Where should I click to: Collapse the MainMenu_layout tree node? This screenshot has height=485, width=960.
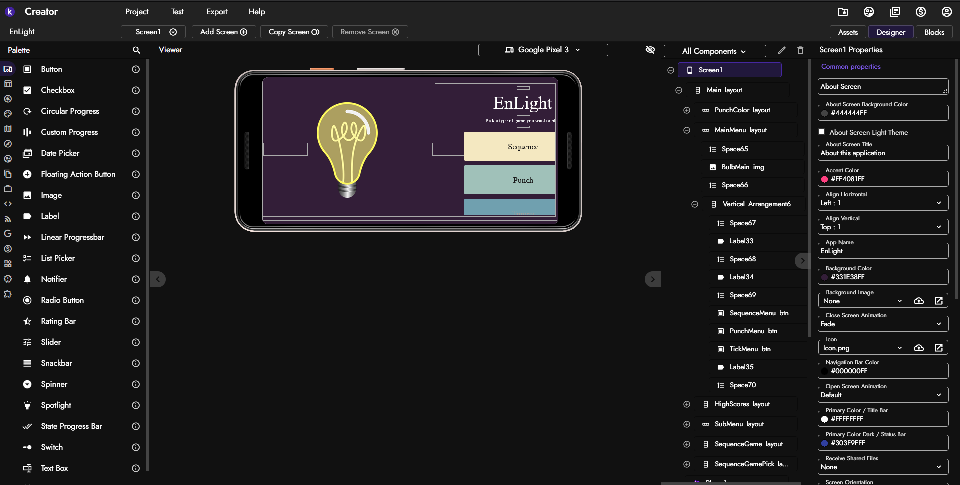(x=687, y=130)
